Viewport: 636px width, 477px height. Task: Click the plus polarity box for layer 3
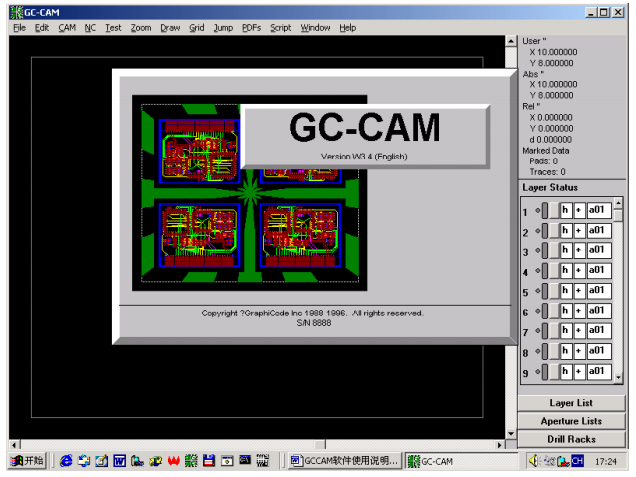(579, 250)
